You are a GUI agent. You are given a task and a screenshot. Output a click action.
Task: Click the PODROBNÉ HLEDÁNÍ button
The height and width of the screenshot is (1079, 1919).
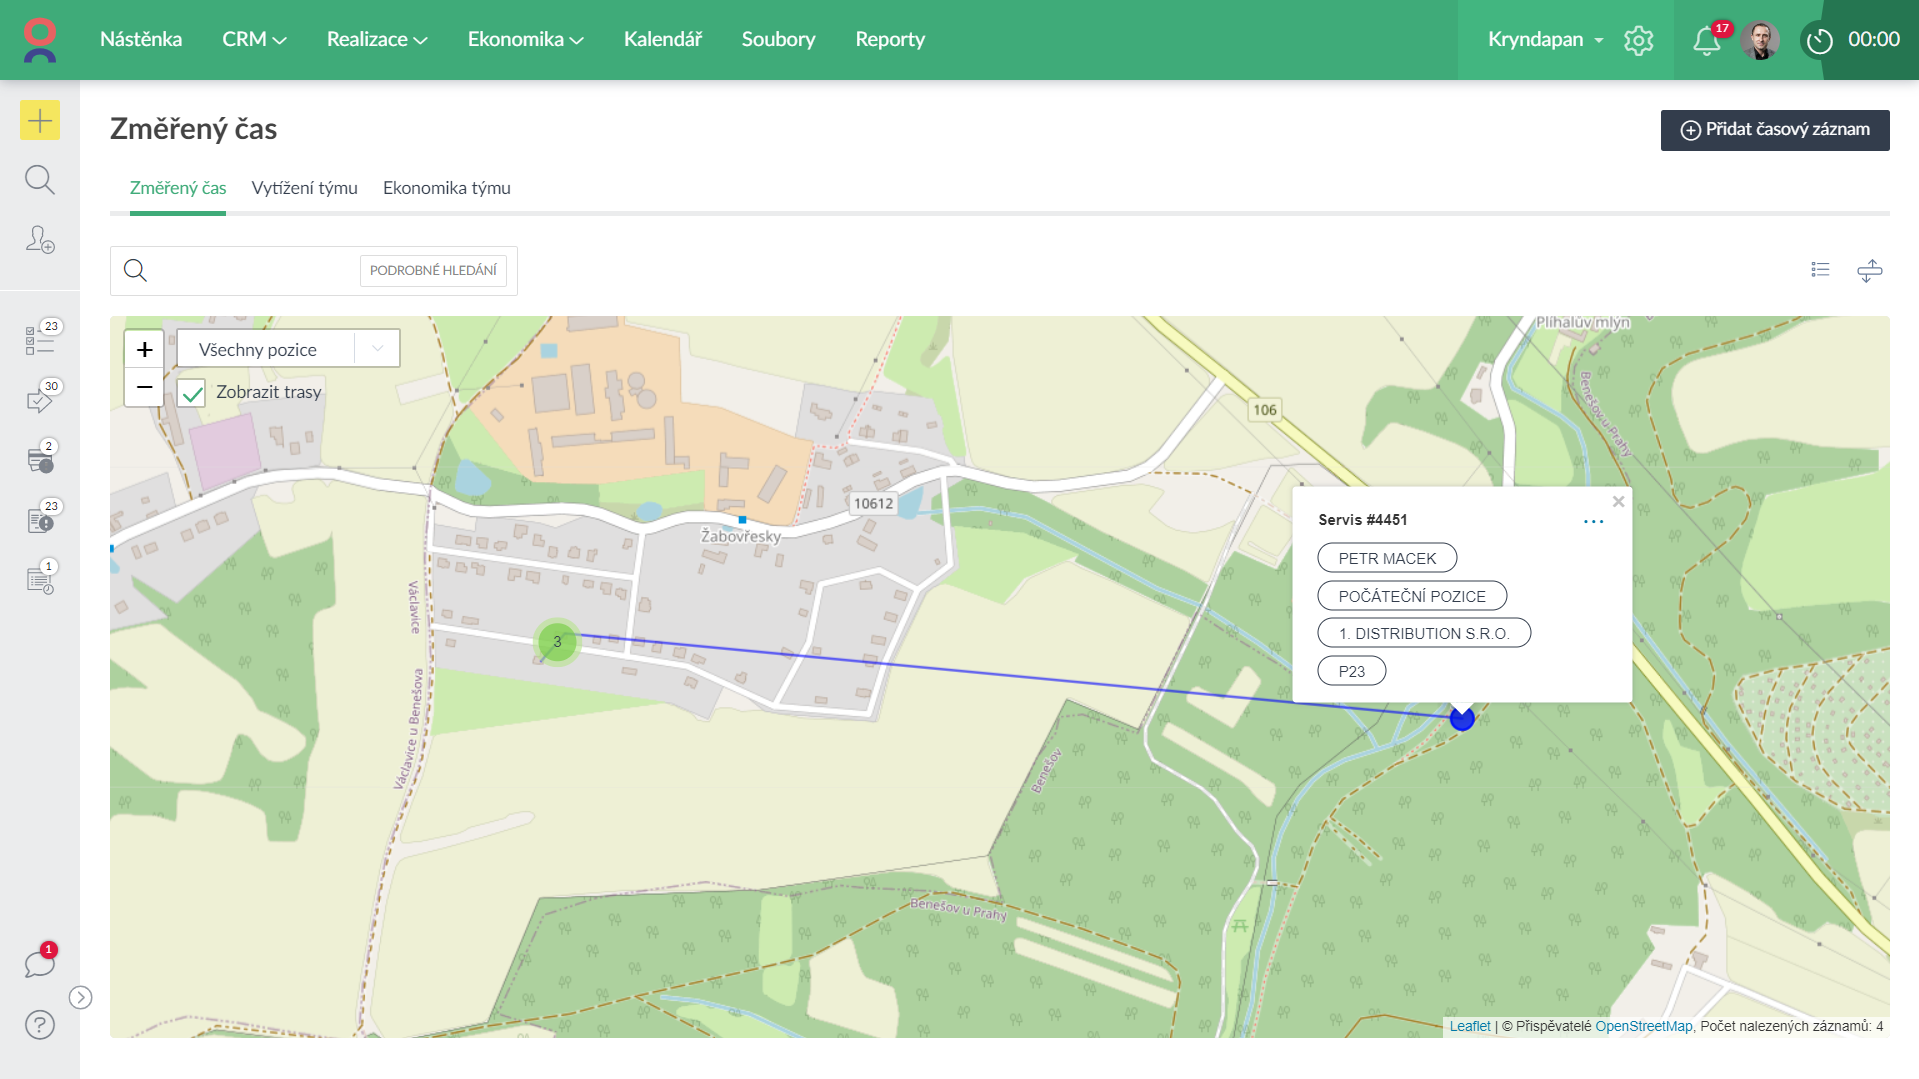[x=433, y=271]
